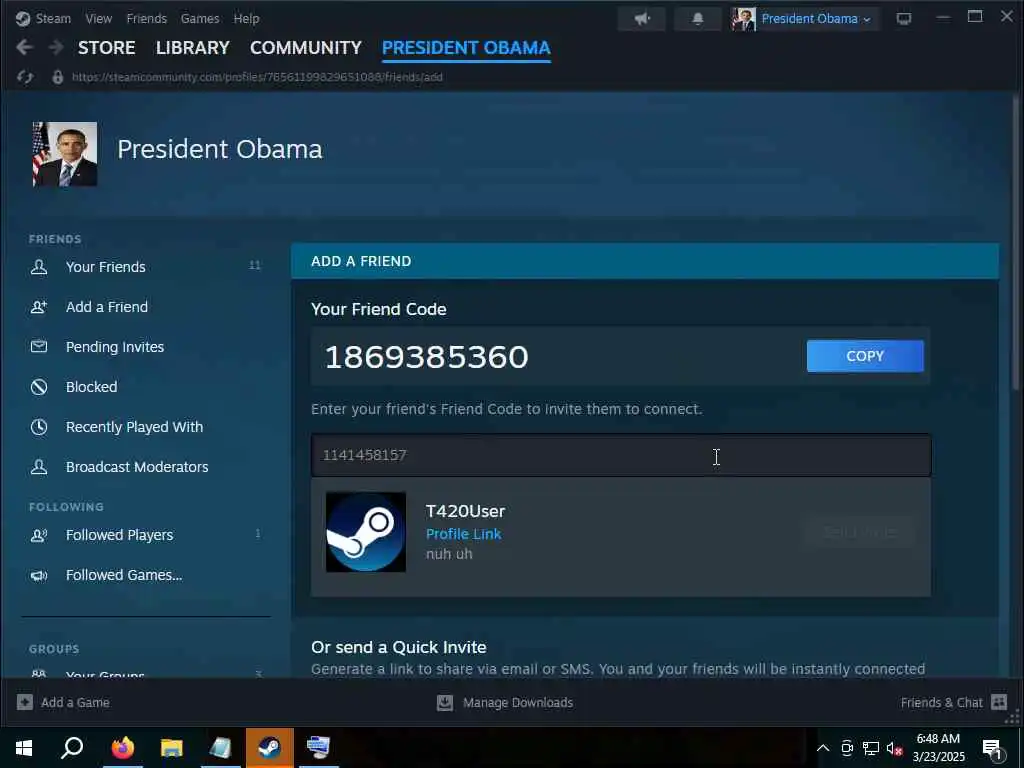The image size is (1024, 768).
Task: Click the Blocked circle-slash icon
Action: tap(39, 387)
